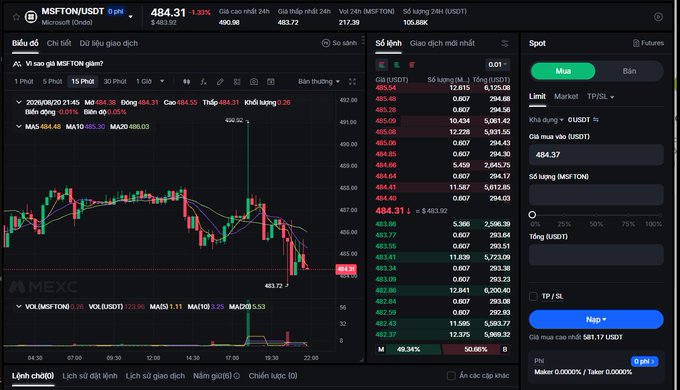Switch to Bán sell toggle

(x=629, y=71)
